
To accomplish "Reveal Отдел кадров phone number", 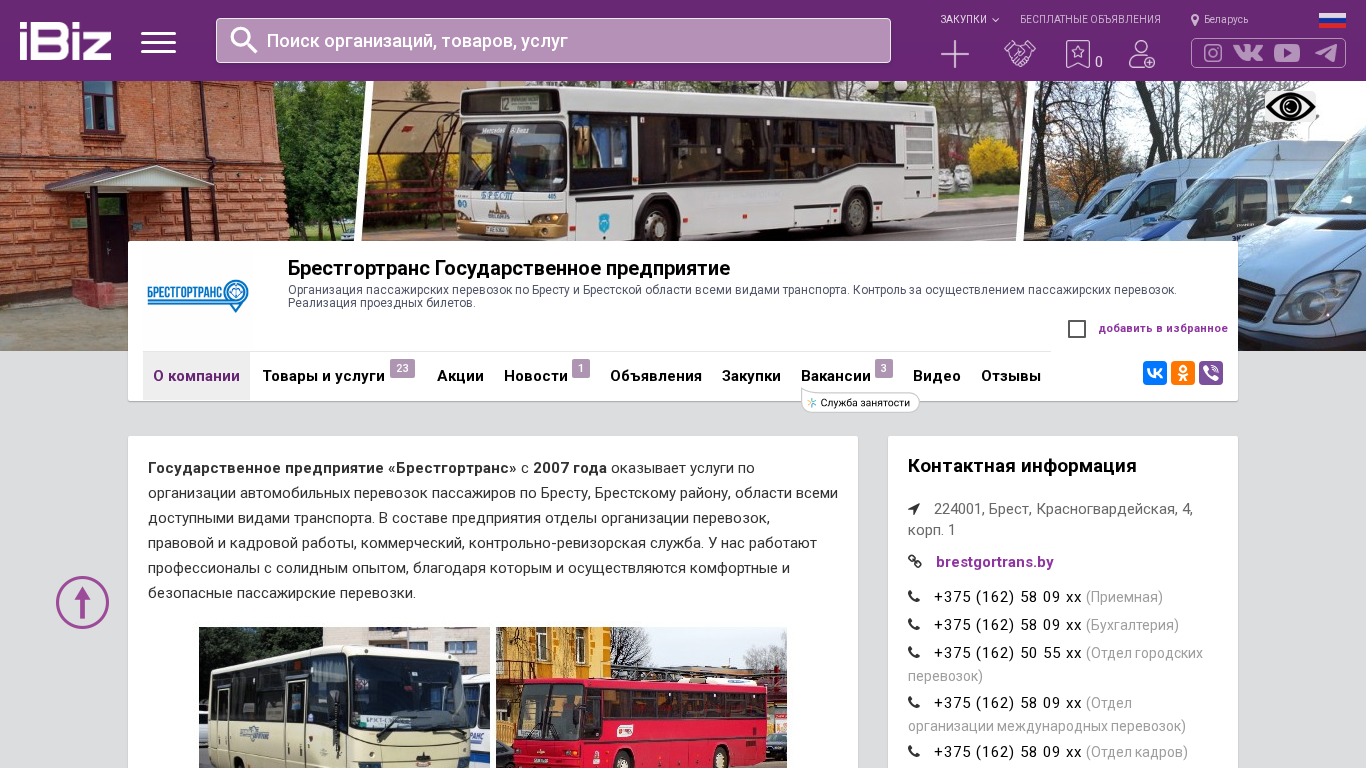I will [x=1008, y=752].
